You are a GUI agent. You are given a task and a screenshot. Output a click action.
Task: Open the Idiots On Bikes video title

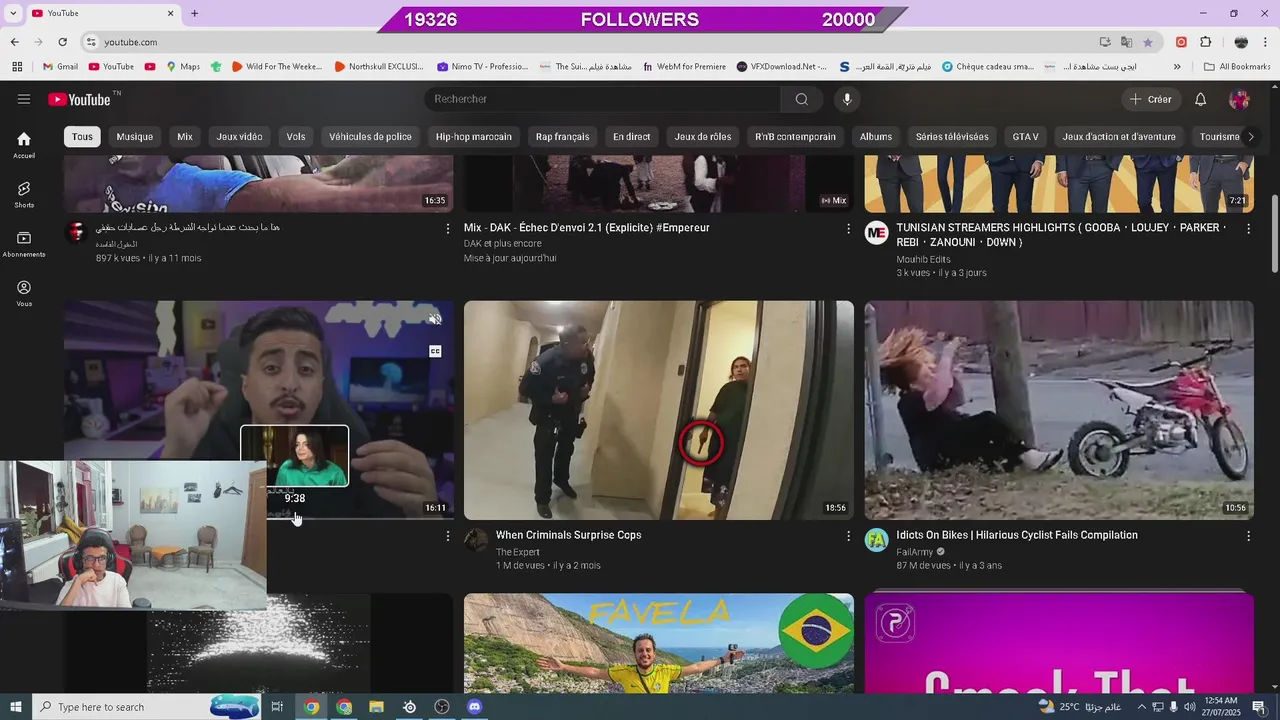click(x=1017, y=535)
